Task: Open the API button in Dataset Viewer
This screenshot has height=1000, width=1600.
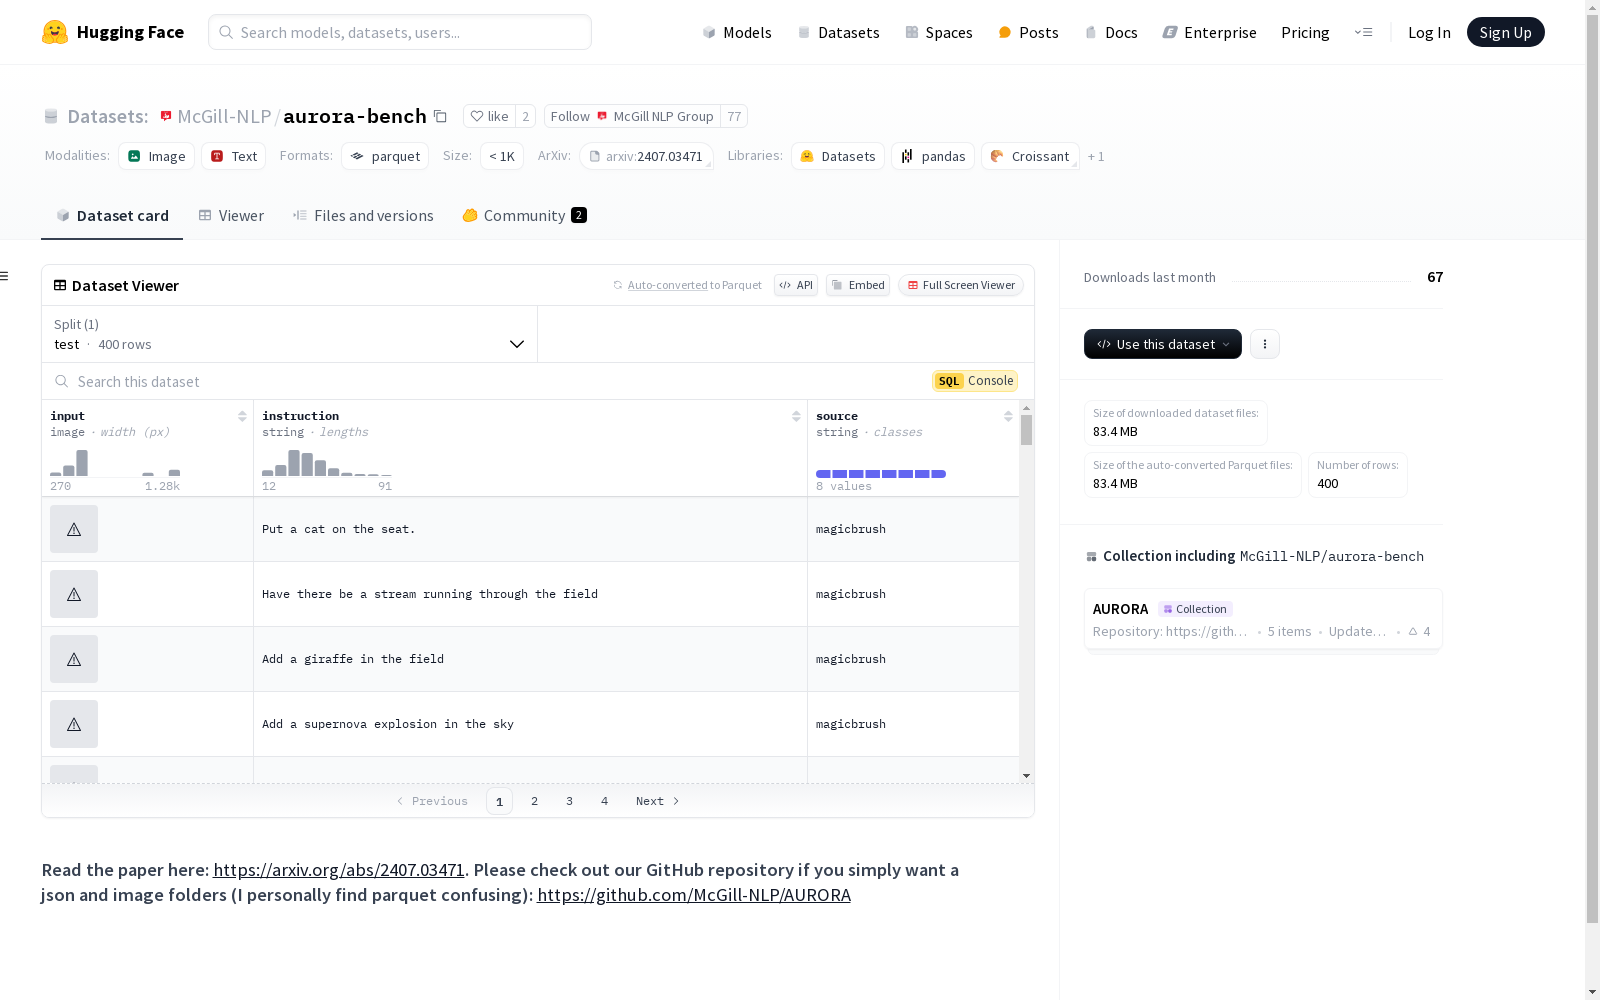Action: click(796, 285)
